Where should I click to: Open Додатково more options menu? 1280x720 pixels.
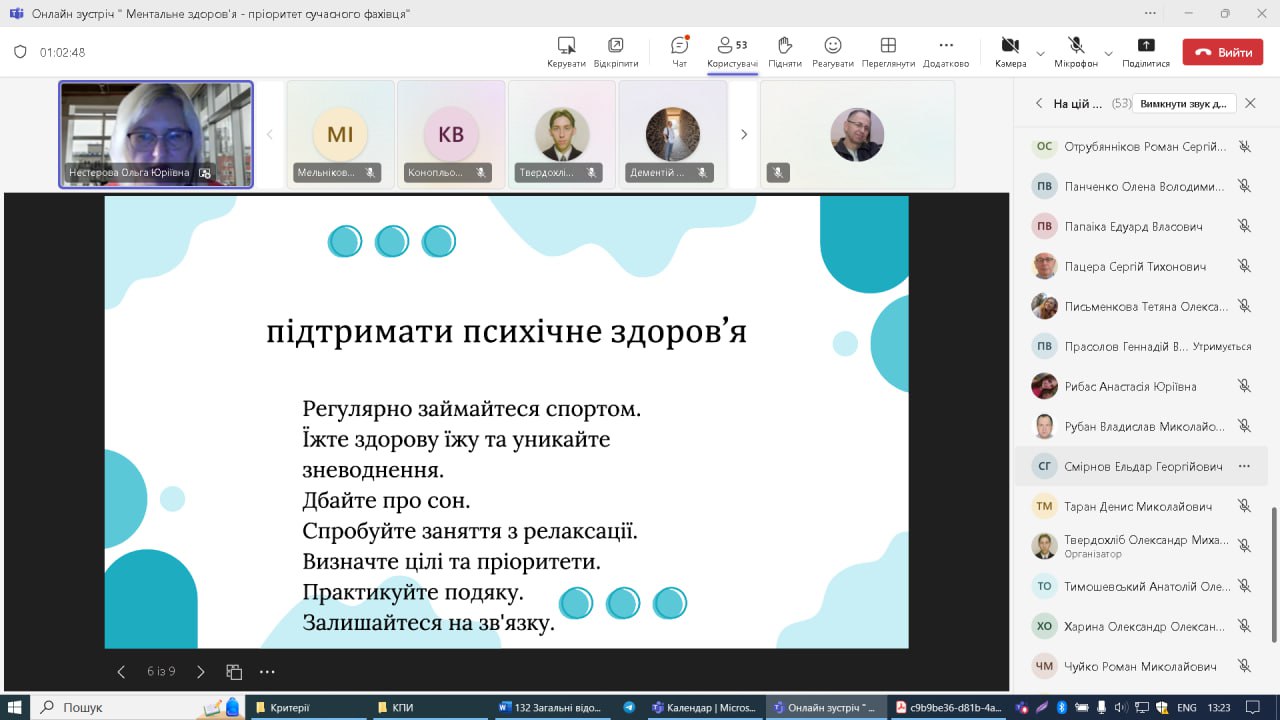point(945,51)
